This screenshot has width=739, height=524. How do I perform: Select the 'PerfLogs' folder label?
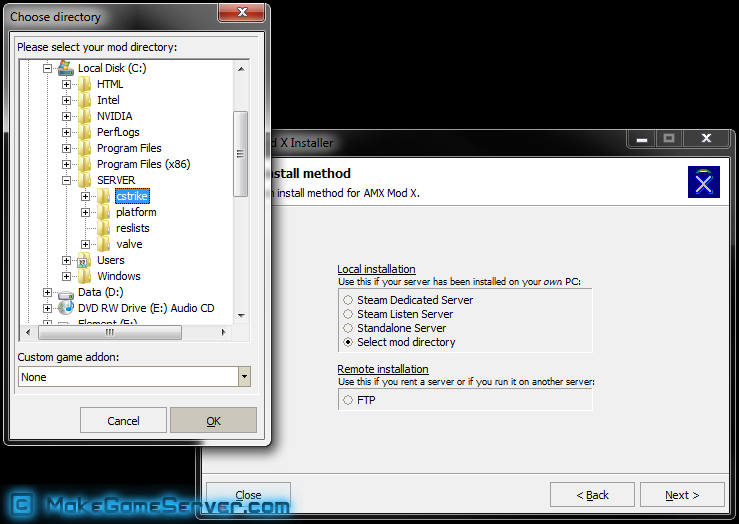tap(118, 132)
